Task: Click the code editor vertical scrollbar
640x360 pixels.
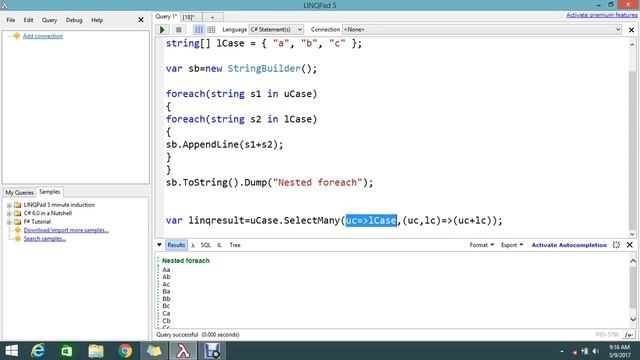Action: click(x=632, y=139)
